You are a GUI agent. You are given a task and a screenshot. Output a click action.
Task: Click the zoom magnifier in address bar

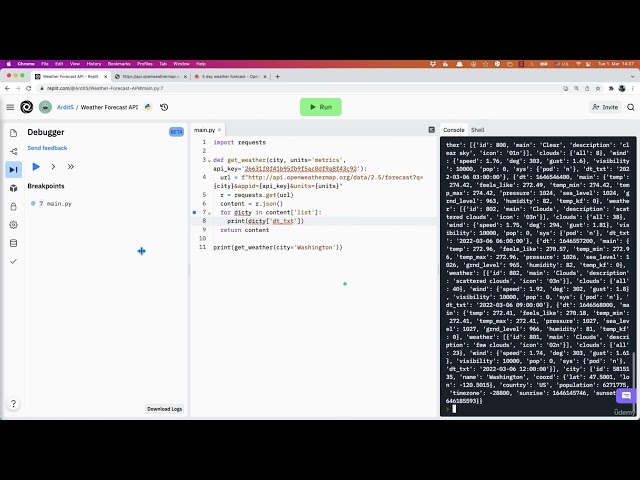point(576,88)
